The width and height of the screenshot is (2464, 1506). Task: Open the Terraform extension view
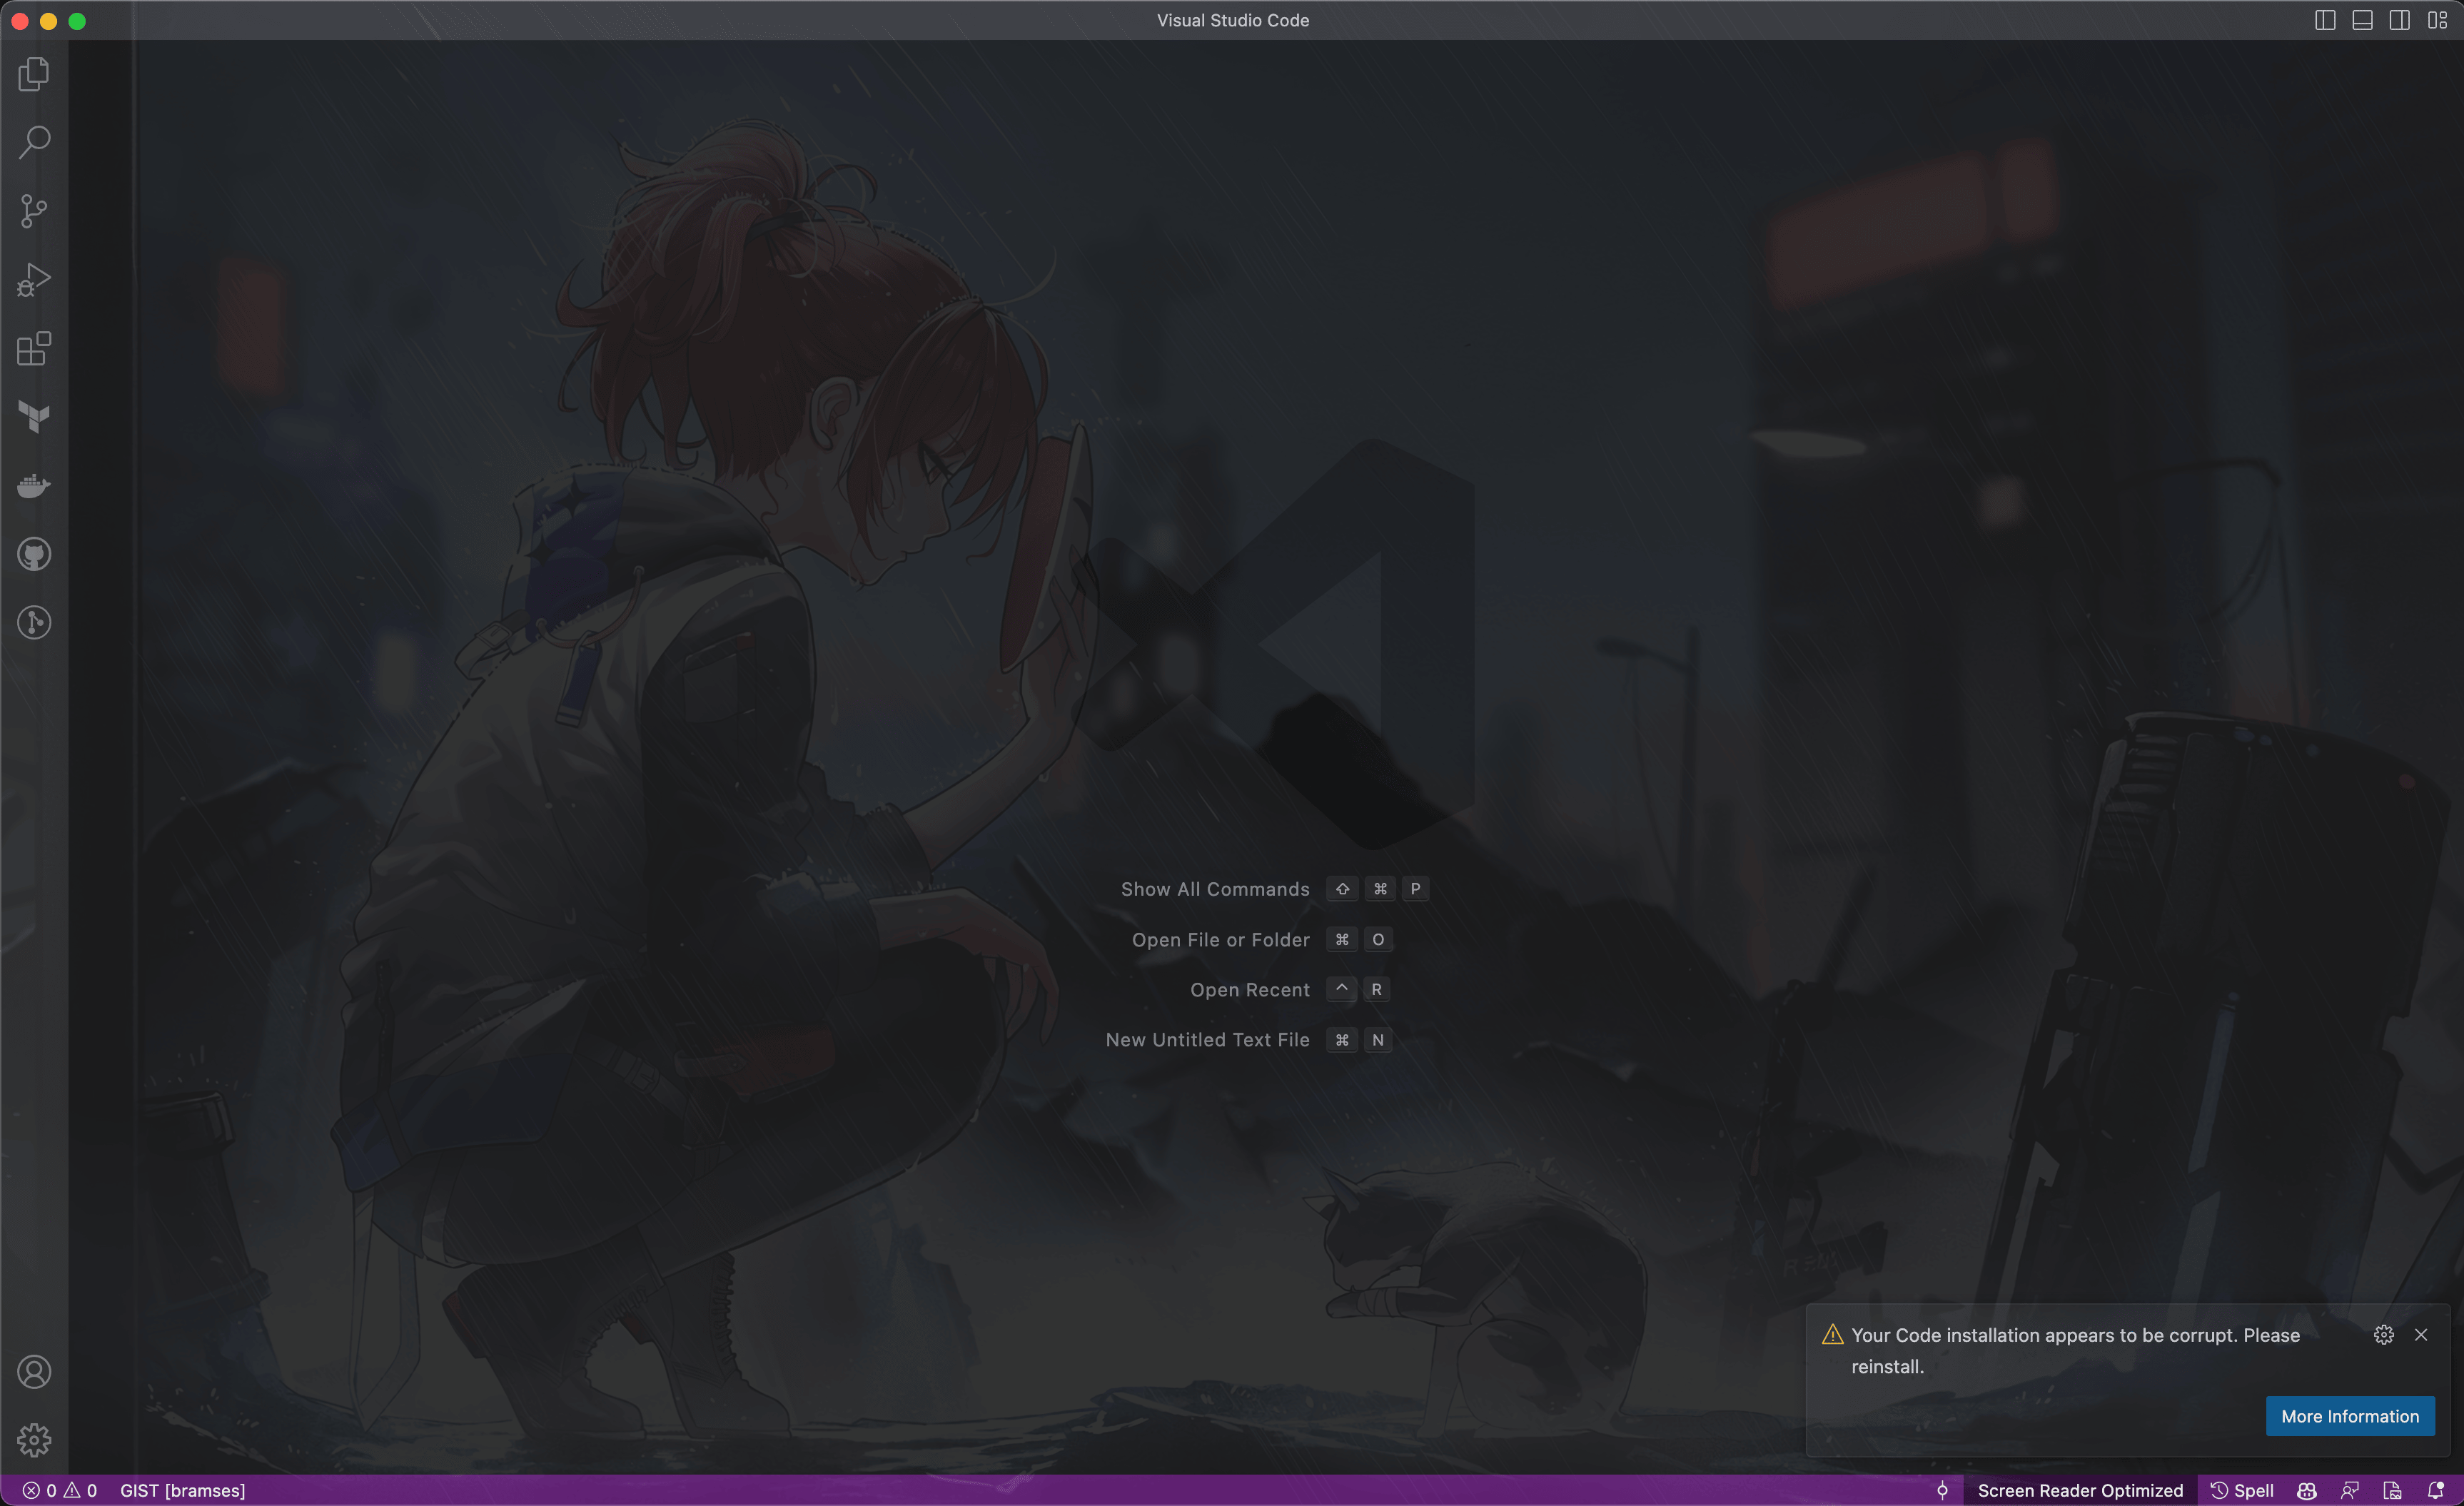click(34, 417)
